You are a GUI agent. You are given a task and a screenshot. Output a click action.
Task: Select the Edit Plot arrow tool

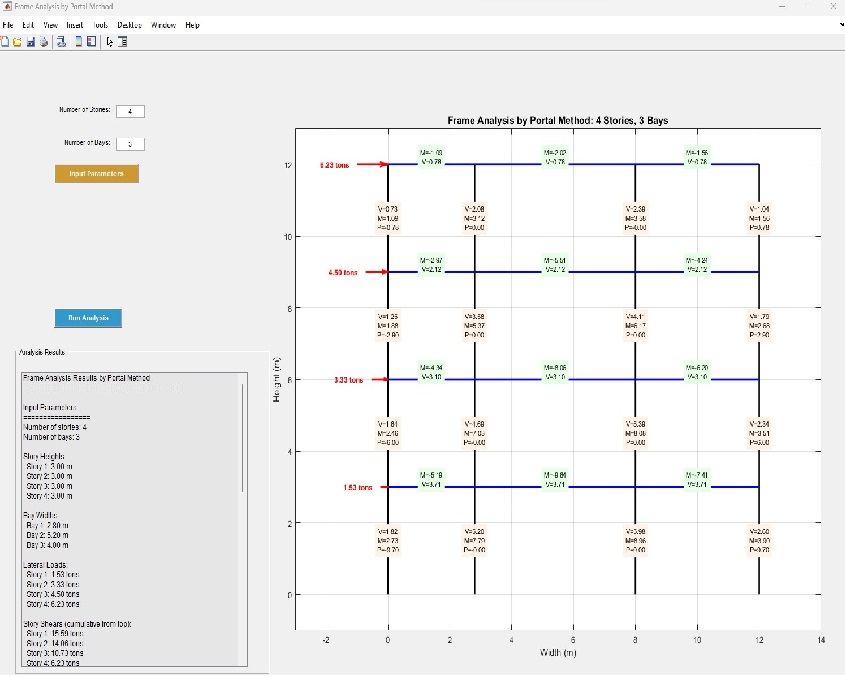click(x=109, y=42)
